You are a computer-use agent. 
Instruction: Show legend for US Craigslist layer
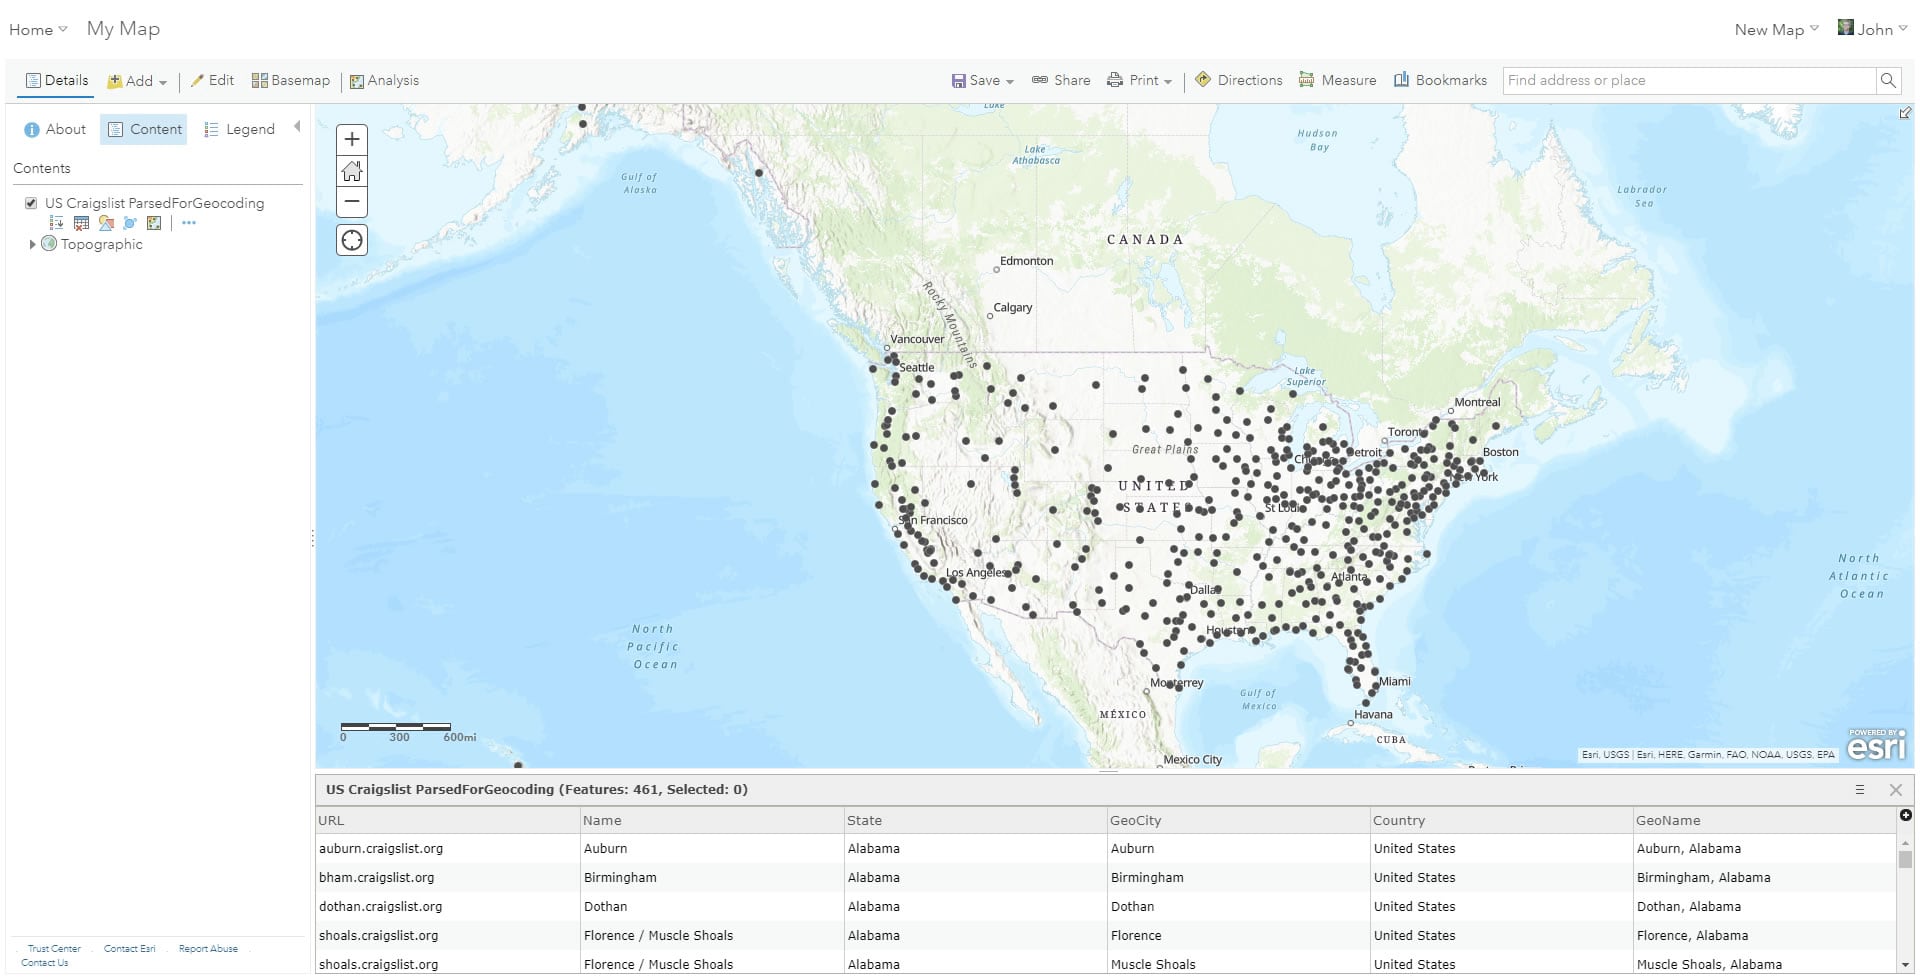[x=57, y=223]
